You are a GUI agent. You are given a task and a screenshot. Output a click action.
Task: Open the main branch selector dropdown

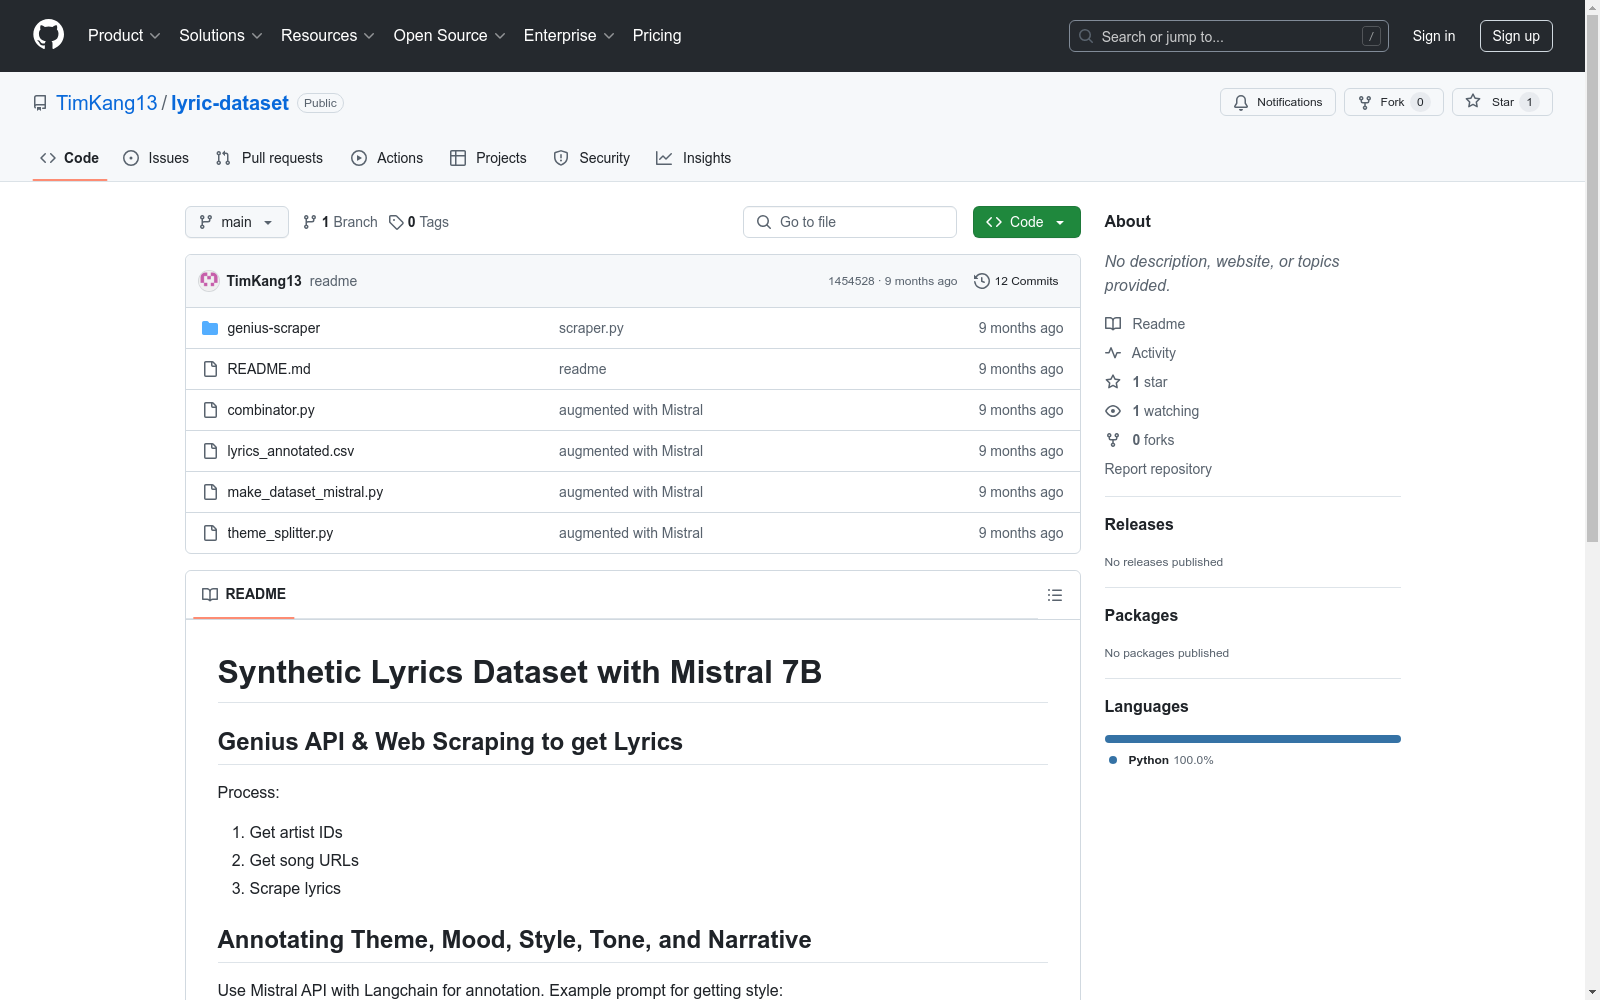[x=237, y=222]
